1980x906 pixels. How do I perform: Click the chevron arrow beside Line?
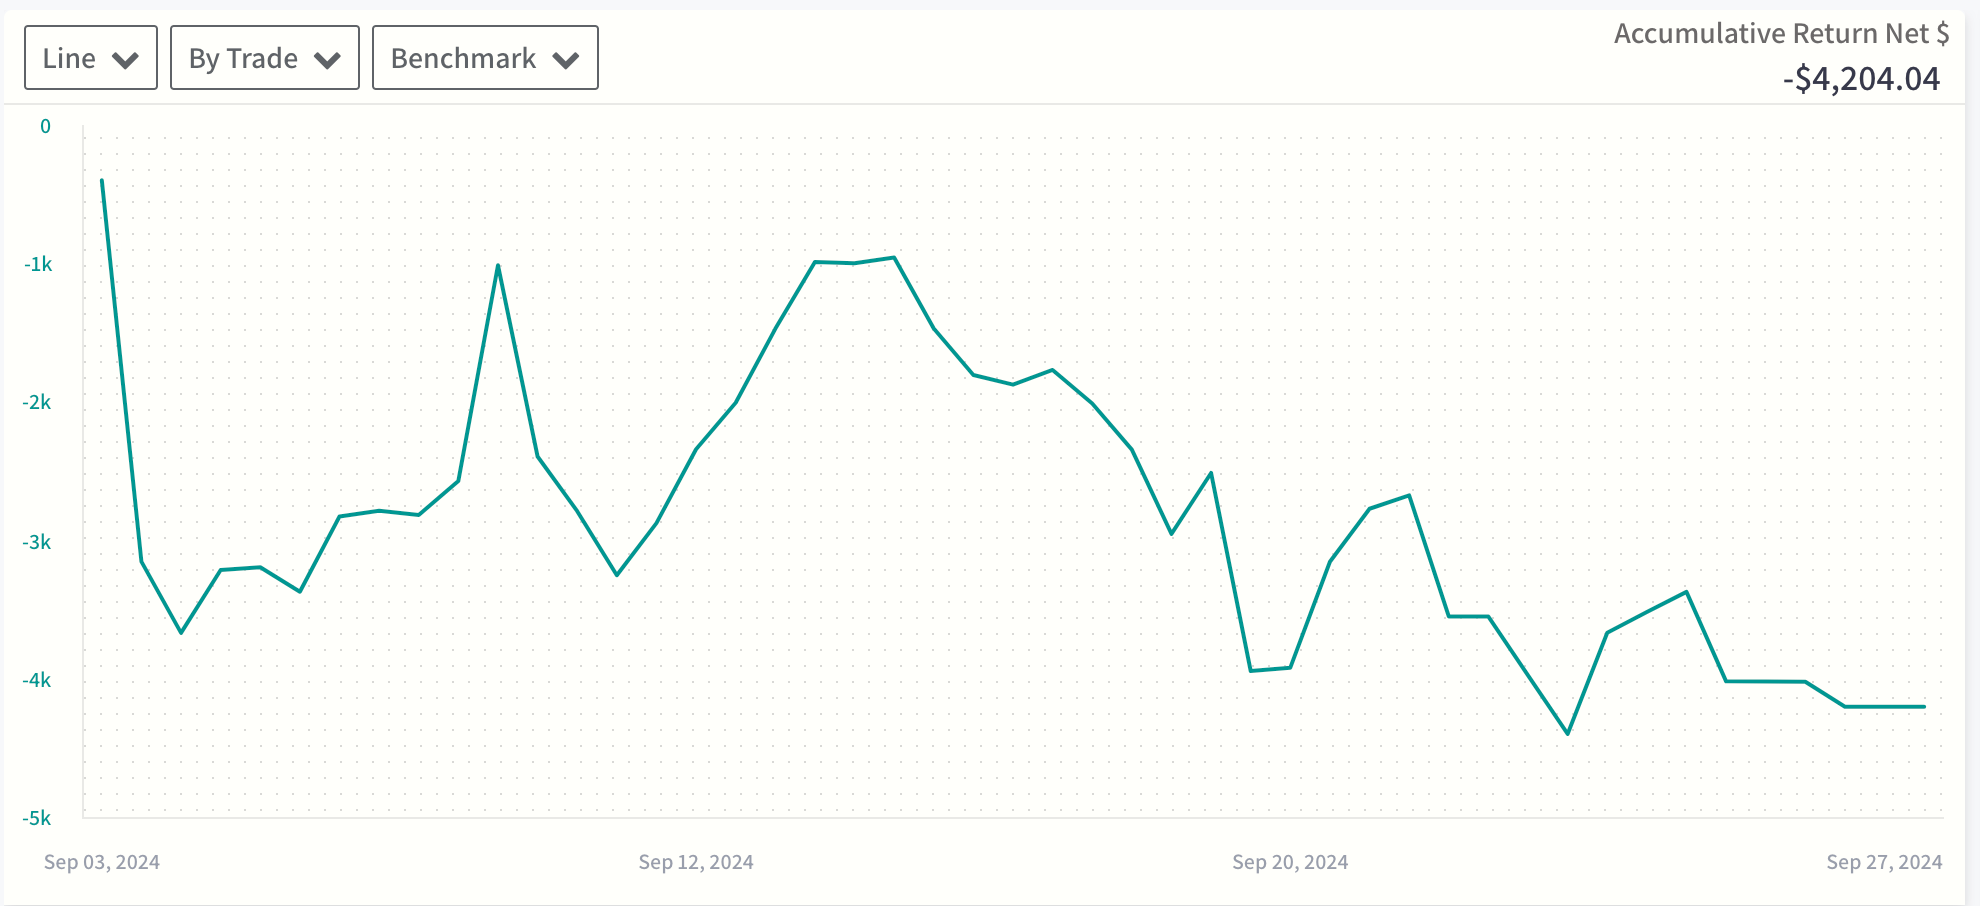pyautogui.click(x=126, y=60)
